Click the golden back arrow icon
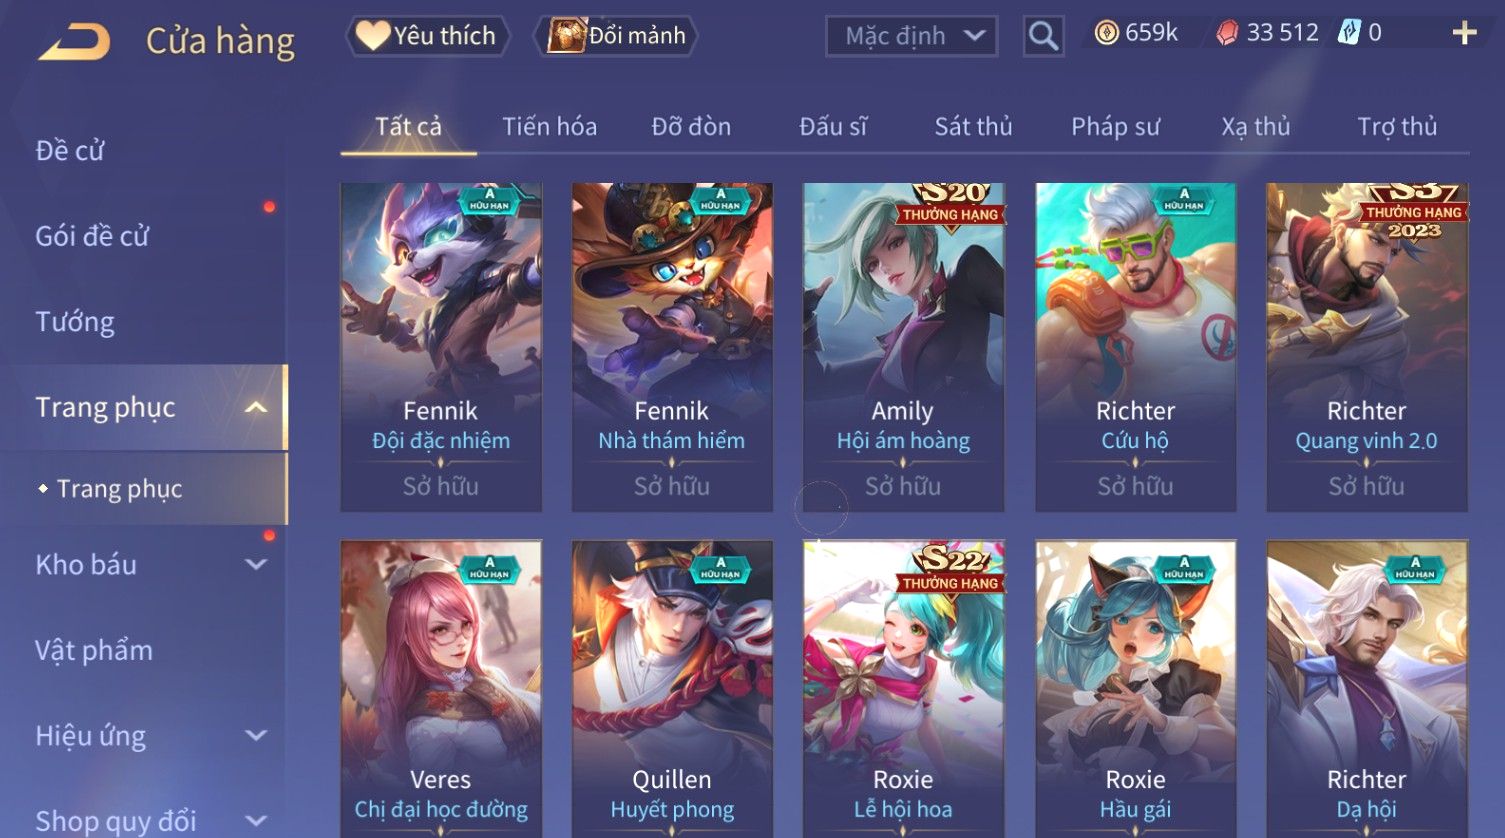Viewport: 1505px width, 838px height. [x=74, y=42]
